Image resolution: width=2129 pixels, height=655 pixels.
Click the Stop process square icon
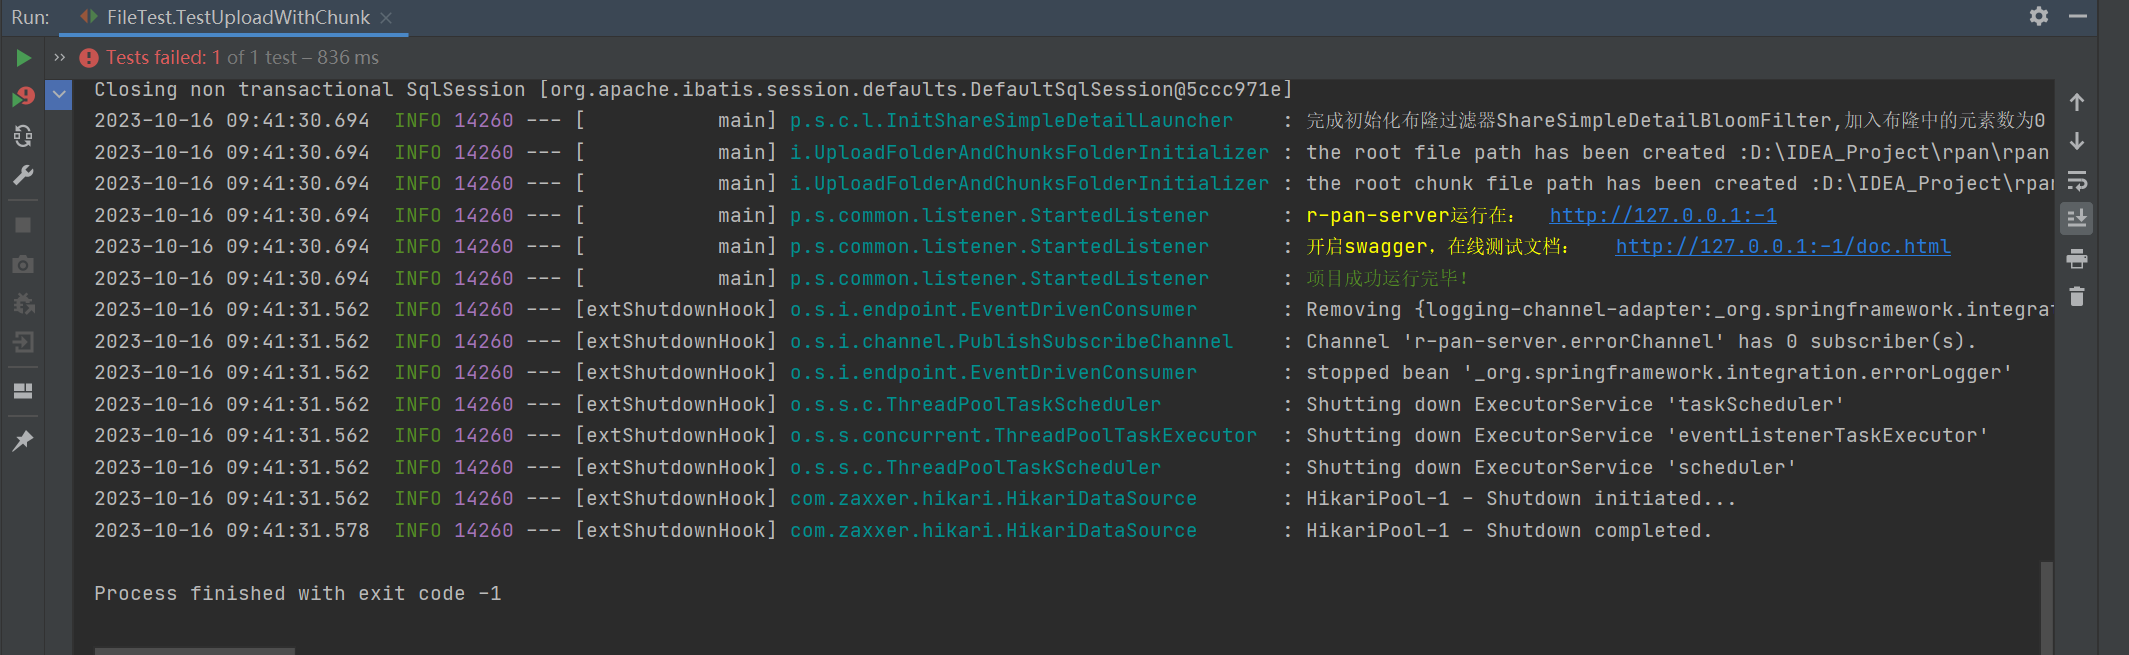(x=23, y=225)
